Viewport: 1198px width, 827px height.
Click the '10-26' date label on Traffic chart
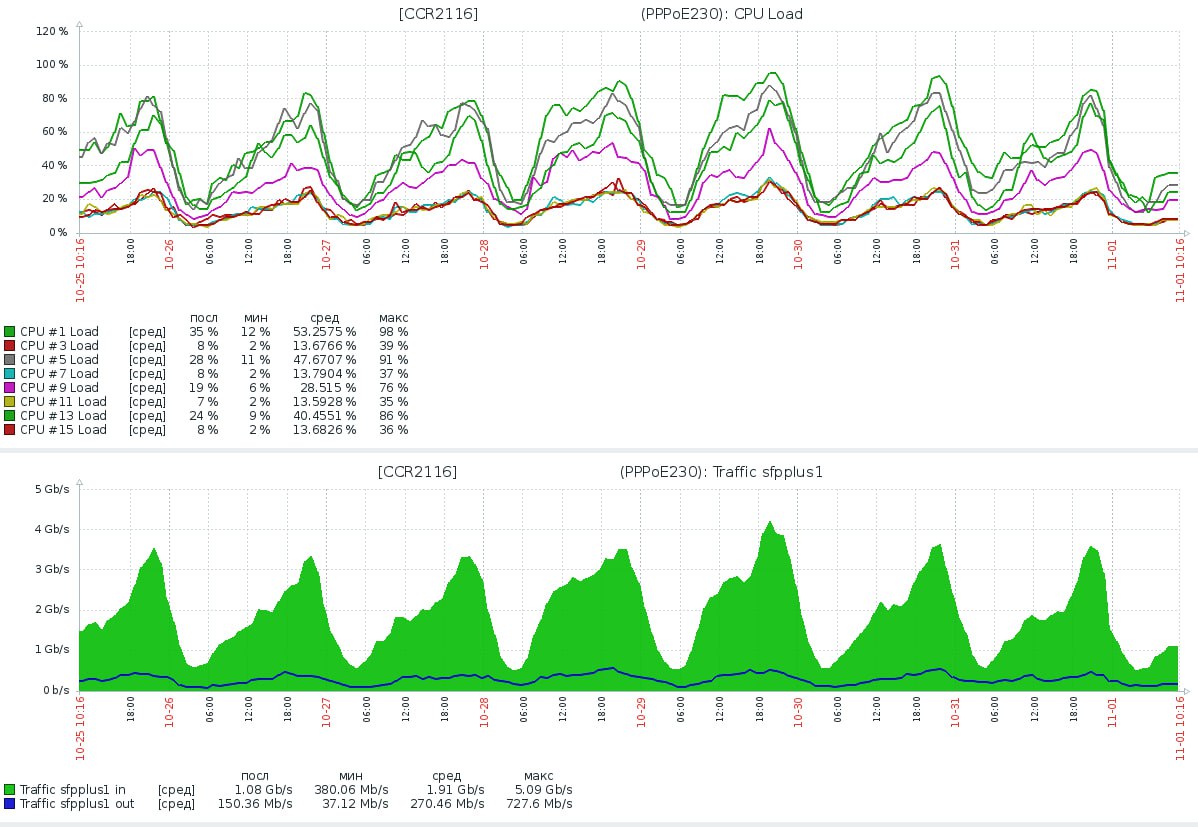[x=170, y=712]
